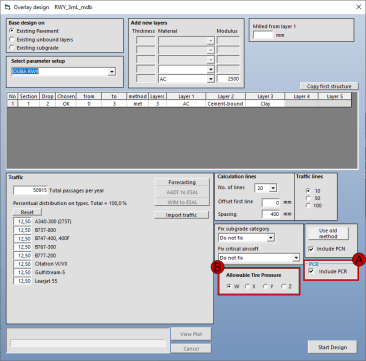Click Copy first structure button

point(329,86)
